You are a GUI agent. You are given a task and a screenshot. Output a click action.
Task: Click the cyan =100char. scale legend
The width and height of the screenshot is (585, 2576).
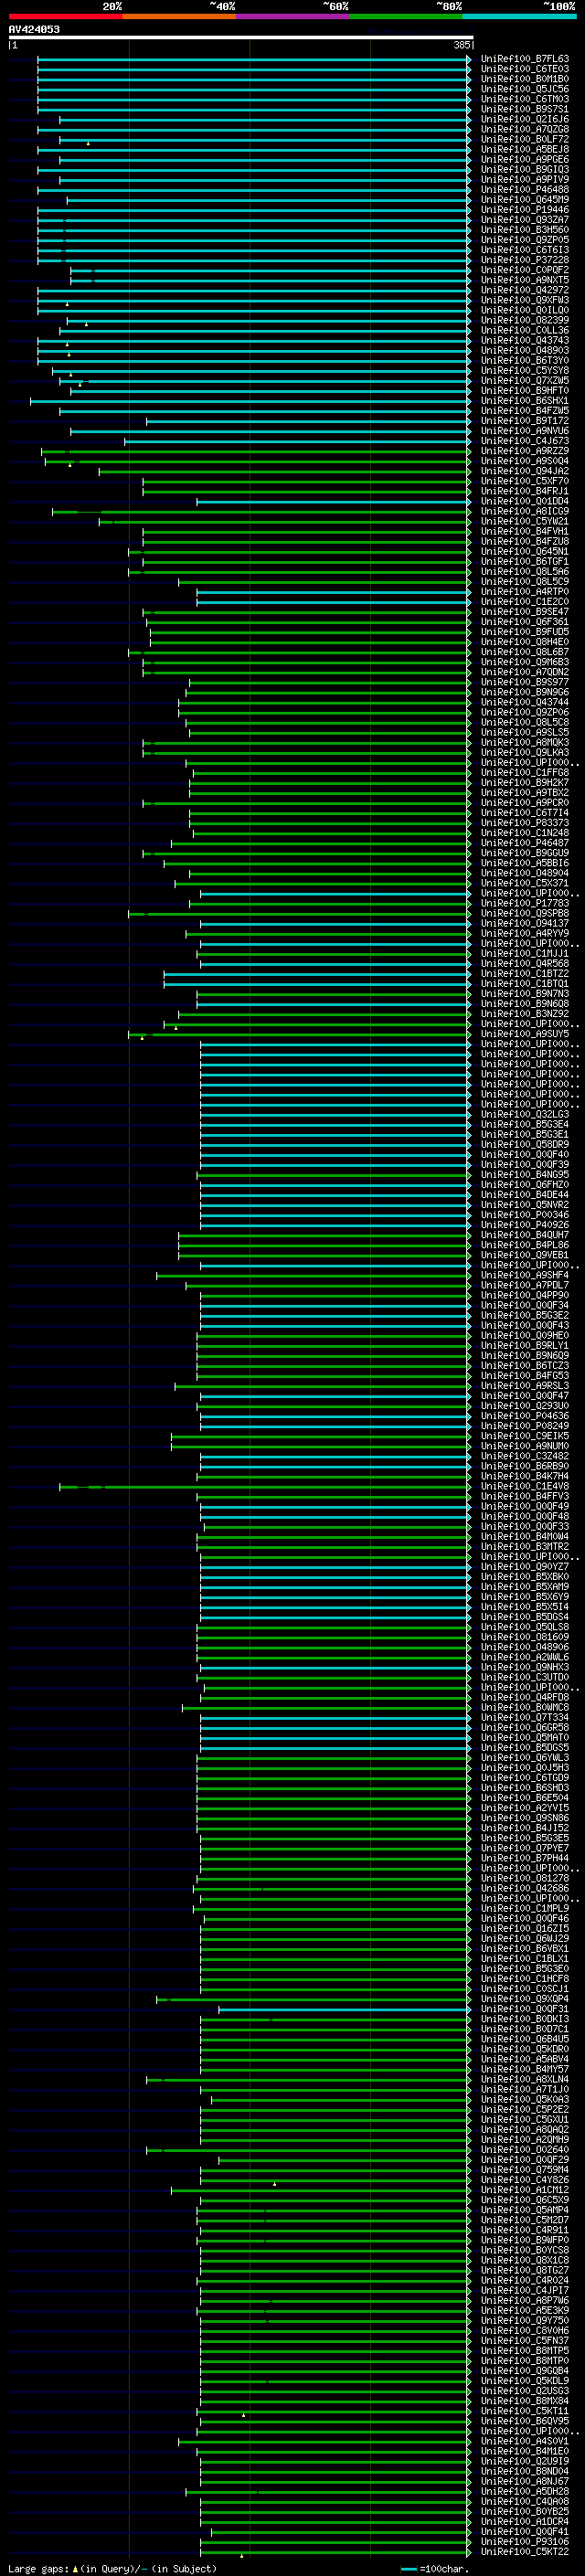pos(434,2568)
